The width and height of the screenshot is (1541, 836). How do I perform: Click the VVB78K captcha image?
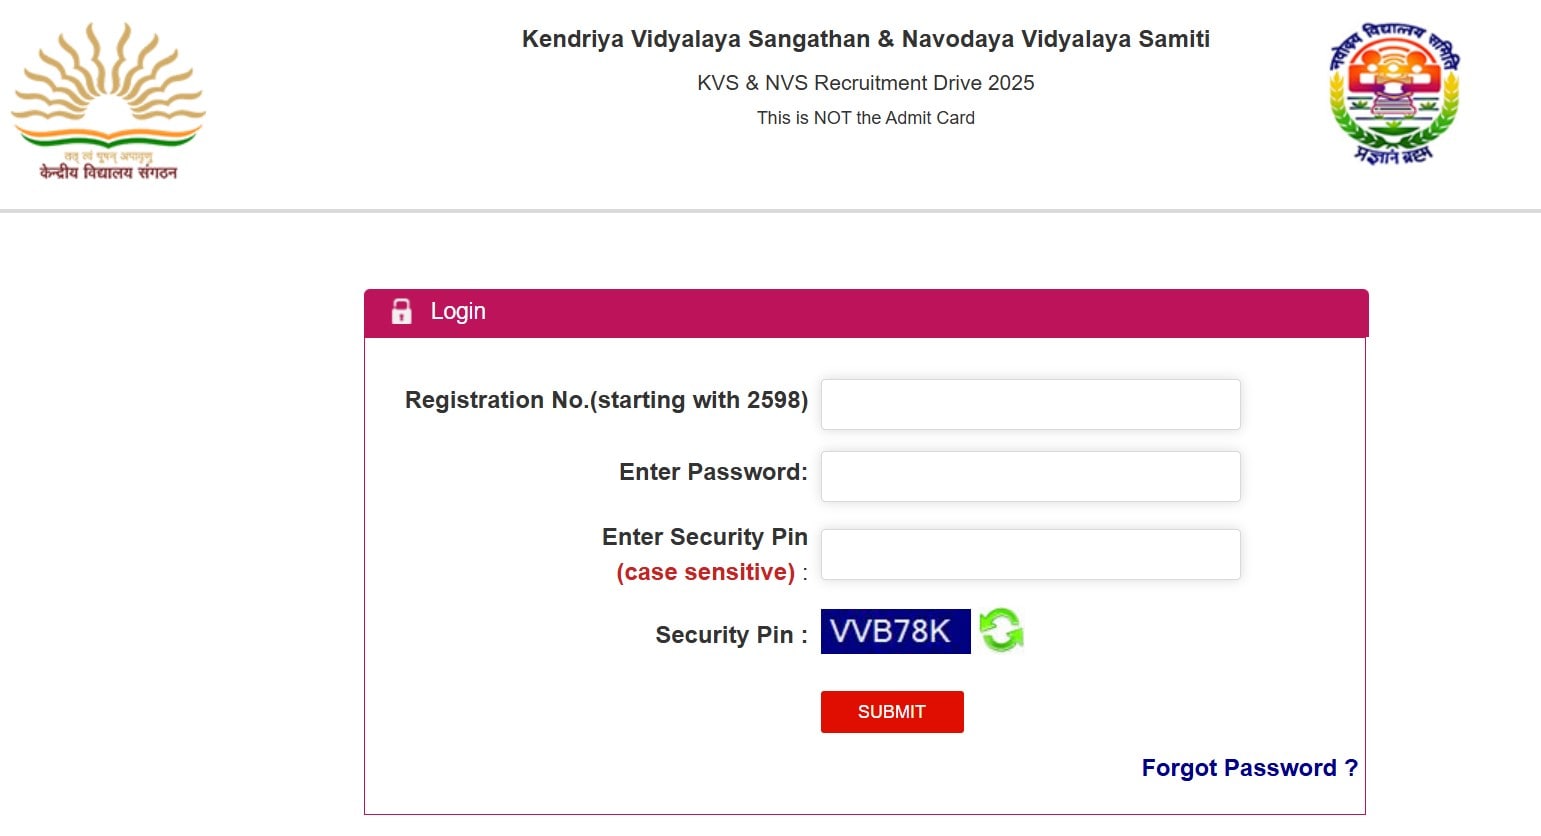coord(895,631)
